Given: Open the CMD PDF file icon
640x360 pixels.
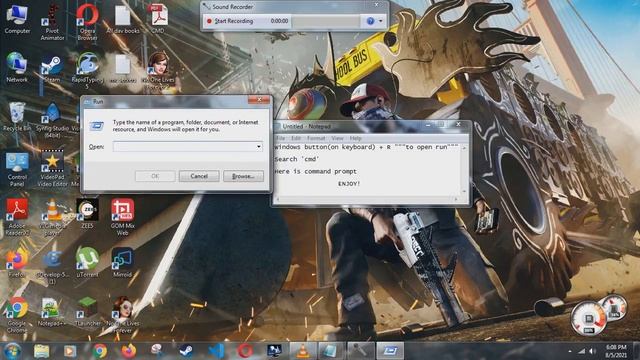Looking at the screenshot, I should point(158,19).
